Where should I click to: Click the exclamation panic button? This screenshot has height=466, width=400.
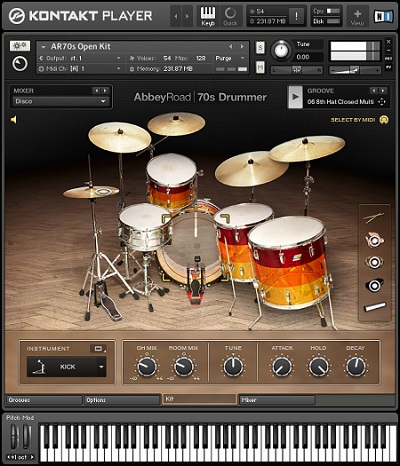click(x=296, y=16)
